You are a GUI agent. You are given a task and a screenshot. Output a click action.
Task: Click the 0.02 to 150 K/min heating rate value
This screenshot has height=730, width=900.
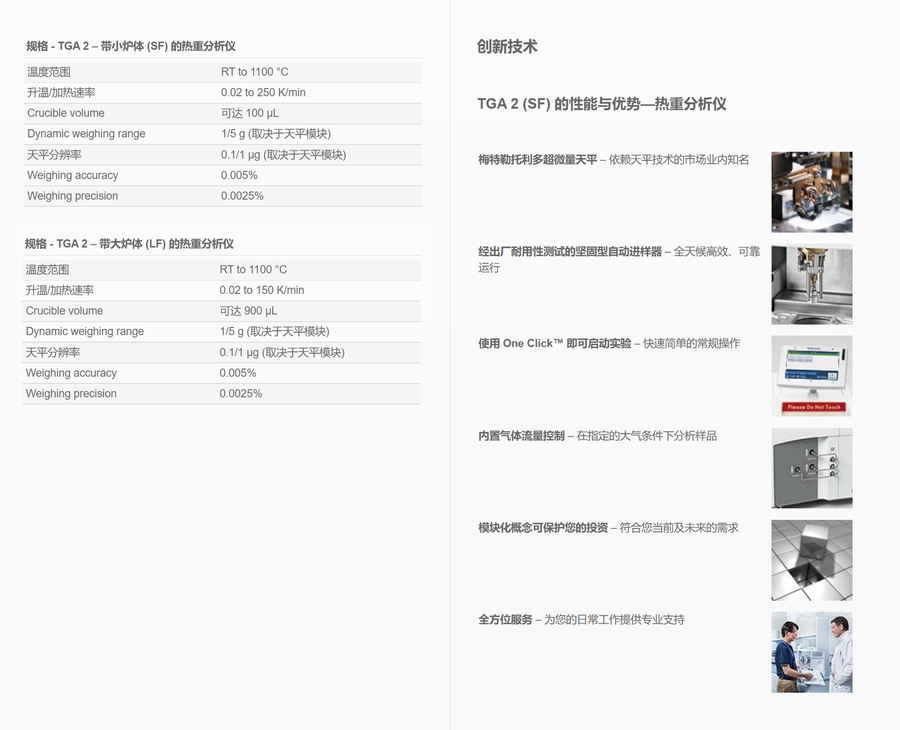coord(262,290)
